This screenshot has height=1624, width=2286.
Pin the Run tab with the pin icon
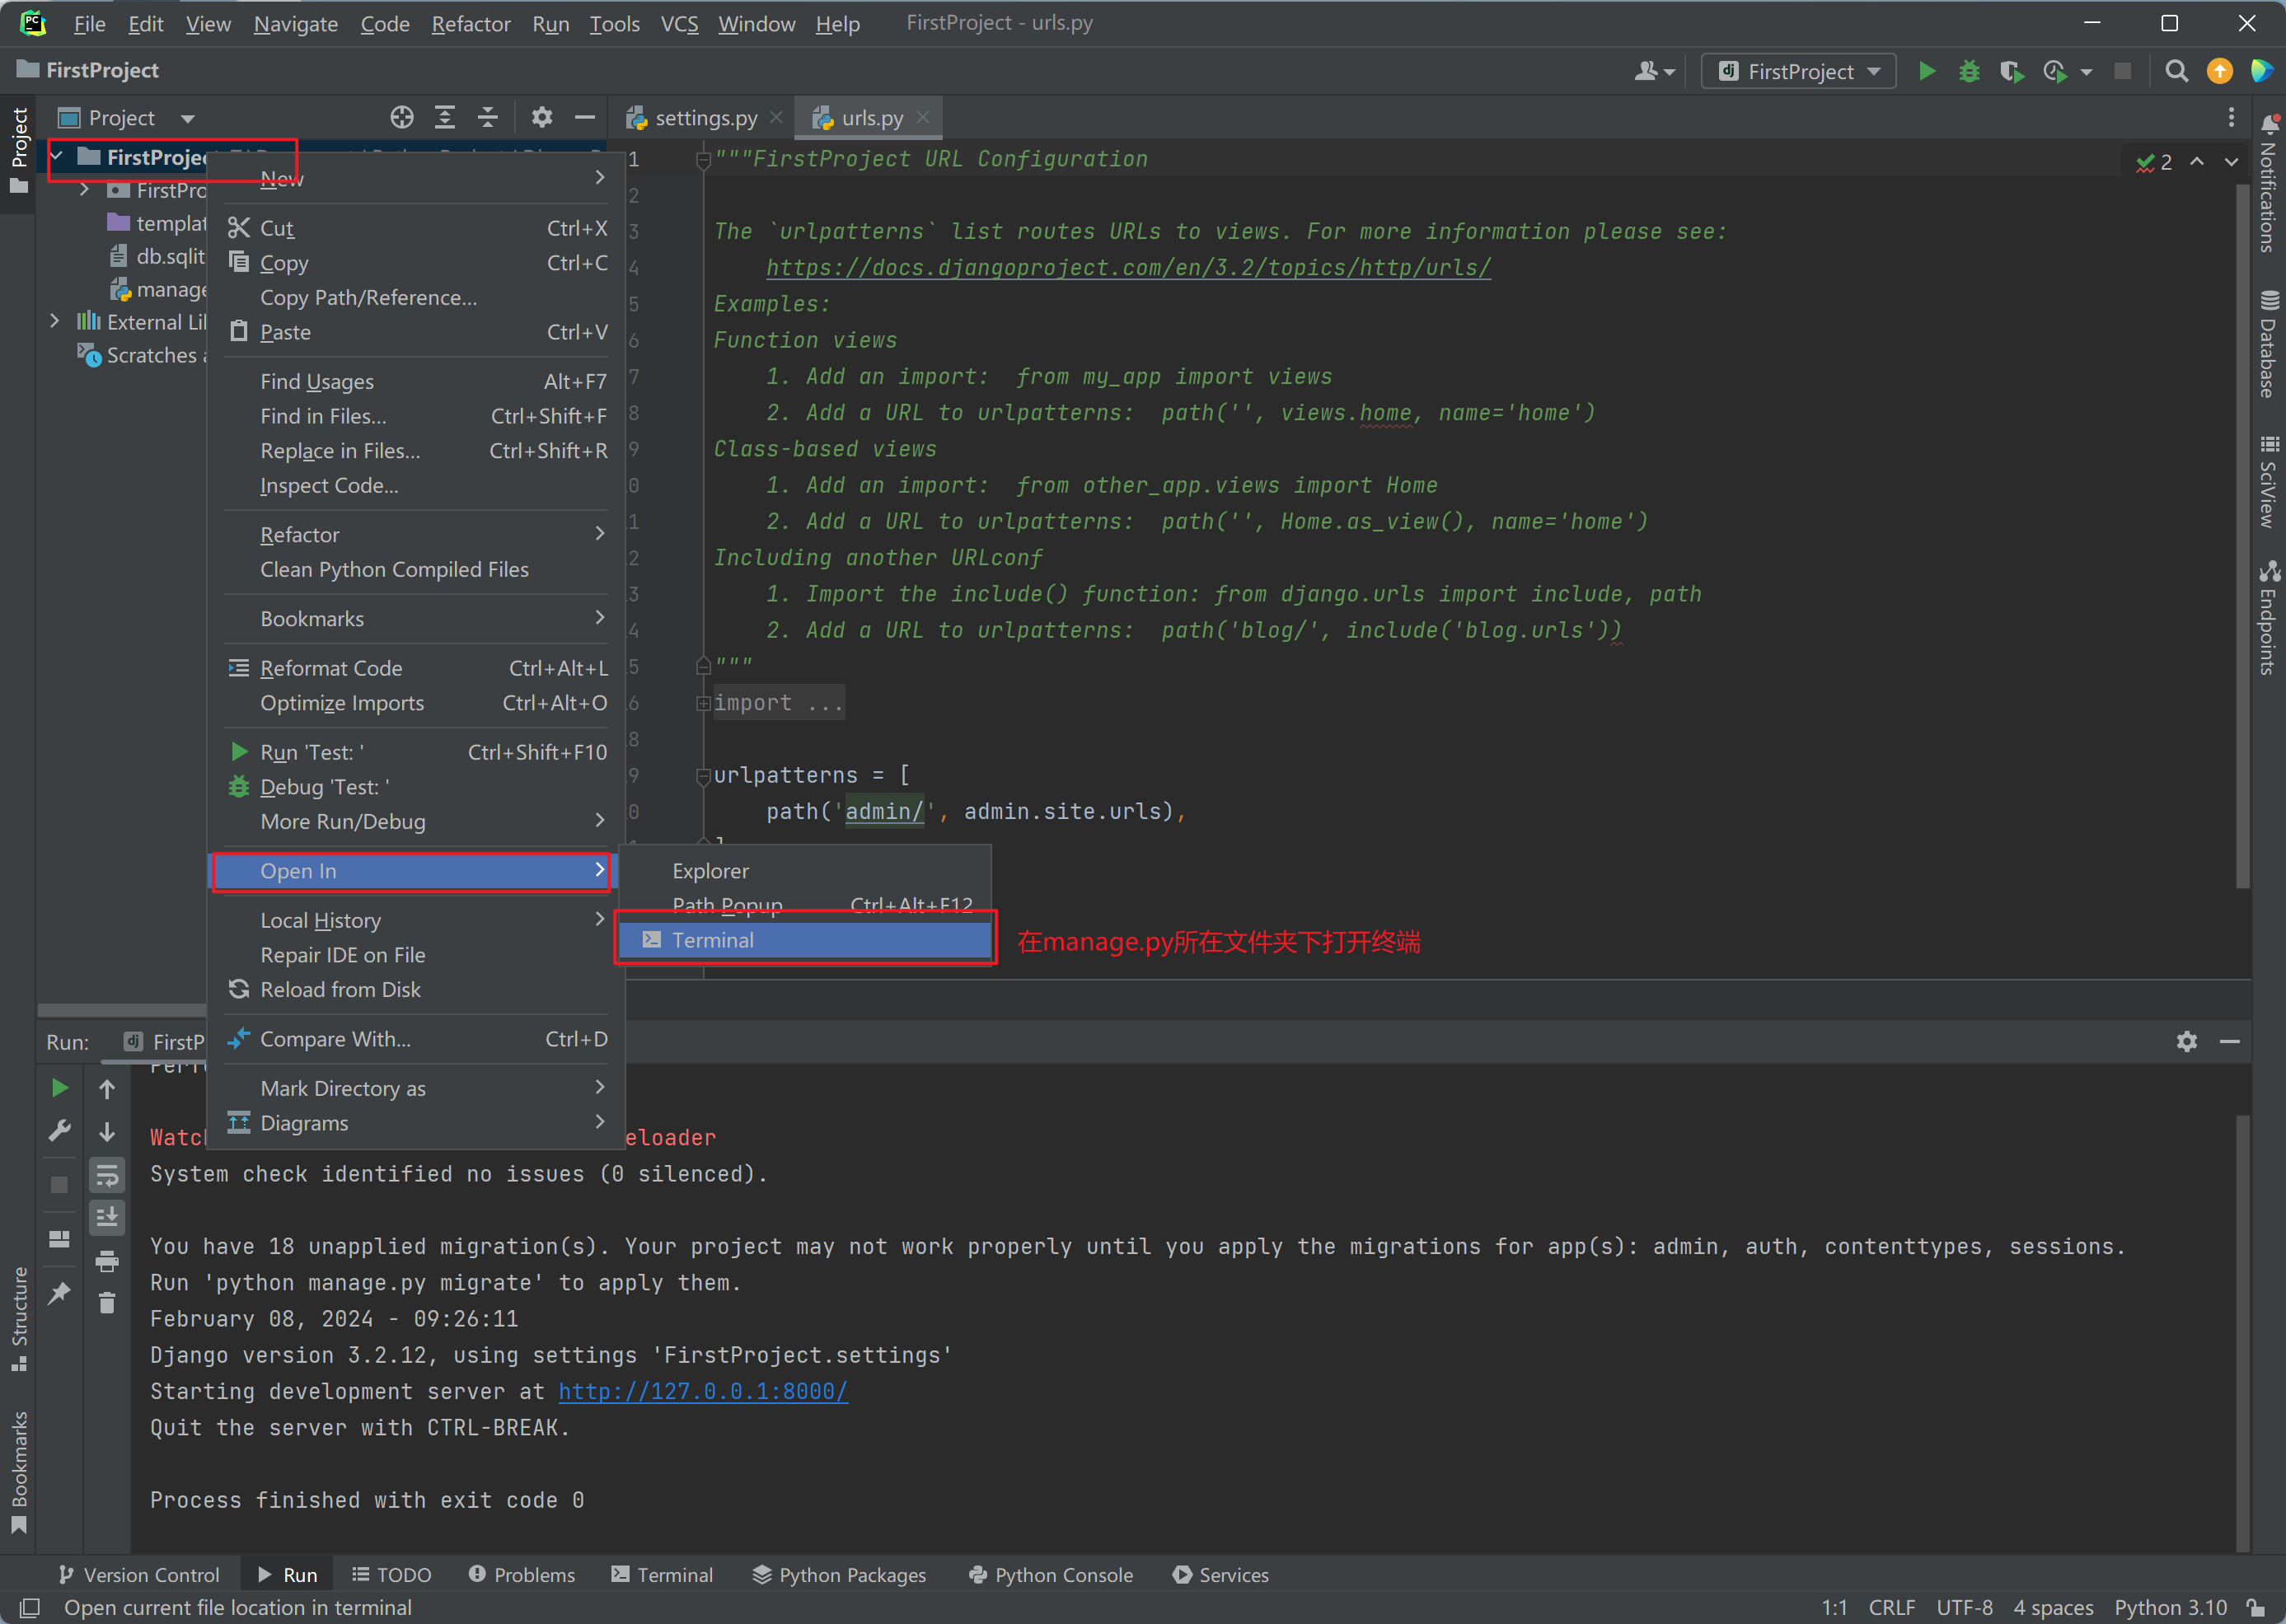coord(59,1292)
